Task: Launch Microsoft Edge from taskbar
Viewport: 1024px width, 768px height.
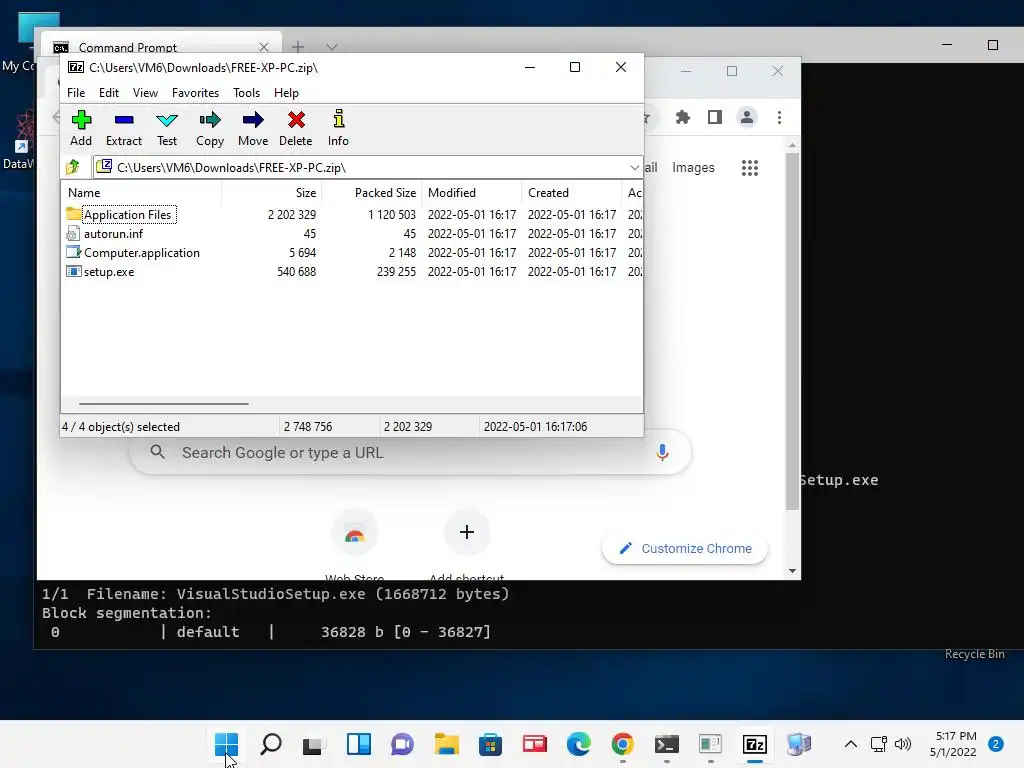Action: click(x=578, y=744)
